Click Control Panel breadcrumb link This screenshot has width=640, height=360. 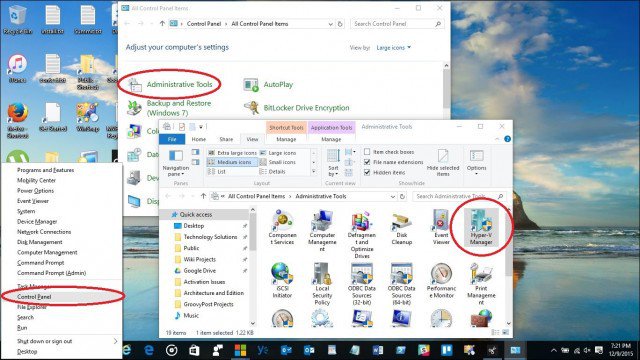[x=204, y=24]
